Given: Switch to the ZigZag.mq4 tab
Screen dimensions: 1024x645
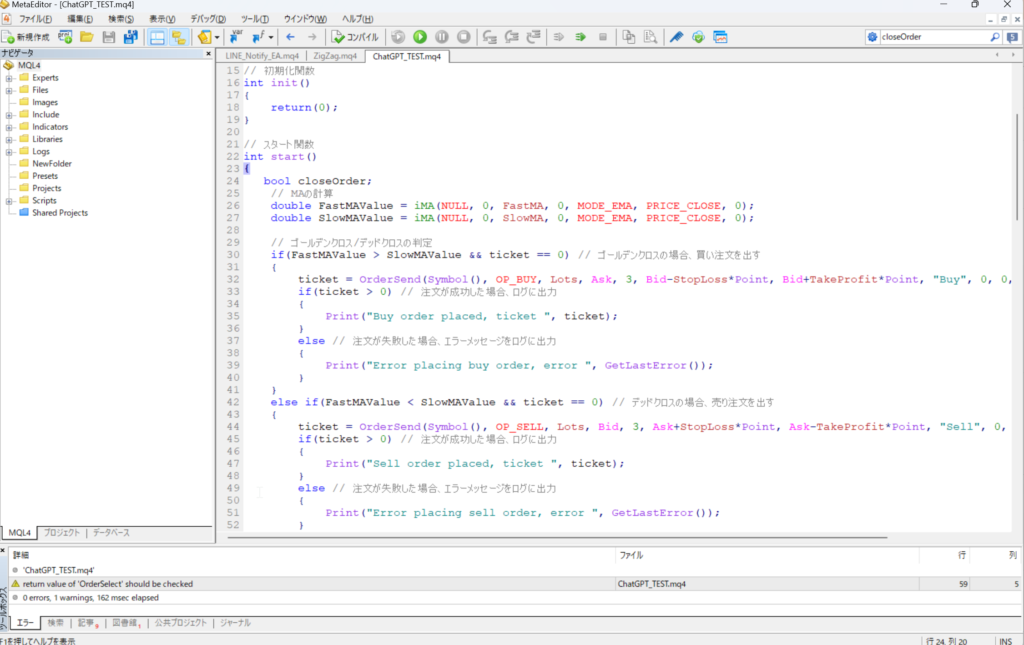Looking at the screenshot, I should [335, 56].
